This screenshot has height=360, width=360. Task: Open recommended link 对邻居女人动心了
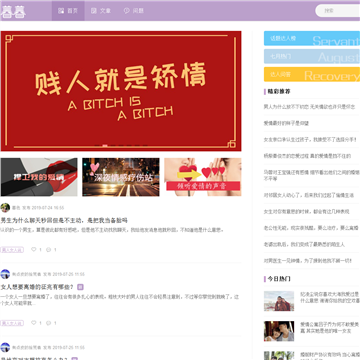coord(309,195)
